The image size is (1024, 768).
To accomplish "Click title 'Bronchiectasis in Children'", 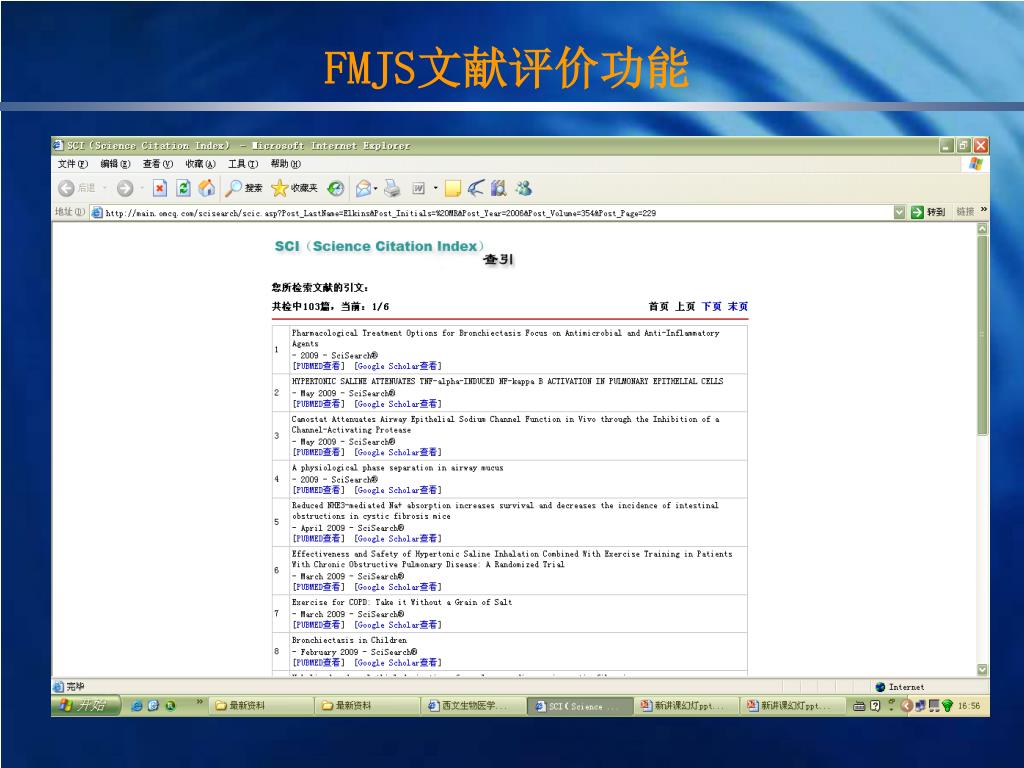I will (349, 641).
